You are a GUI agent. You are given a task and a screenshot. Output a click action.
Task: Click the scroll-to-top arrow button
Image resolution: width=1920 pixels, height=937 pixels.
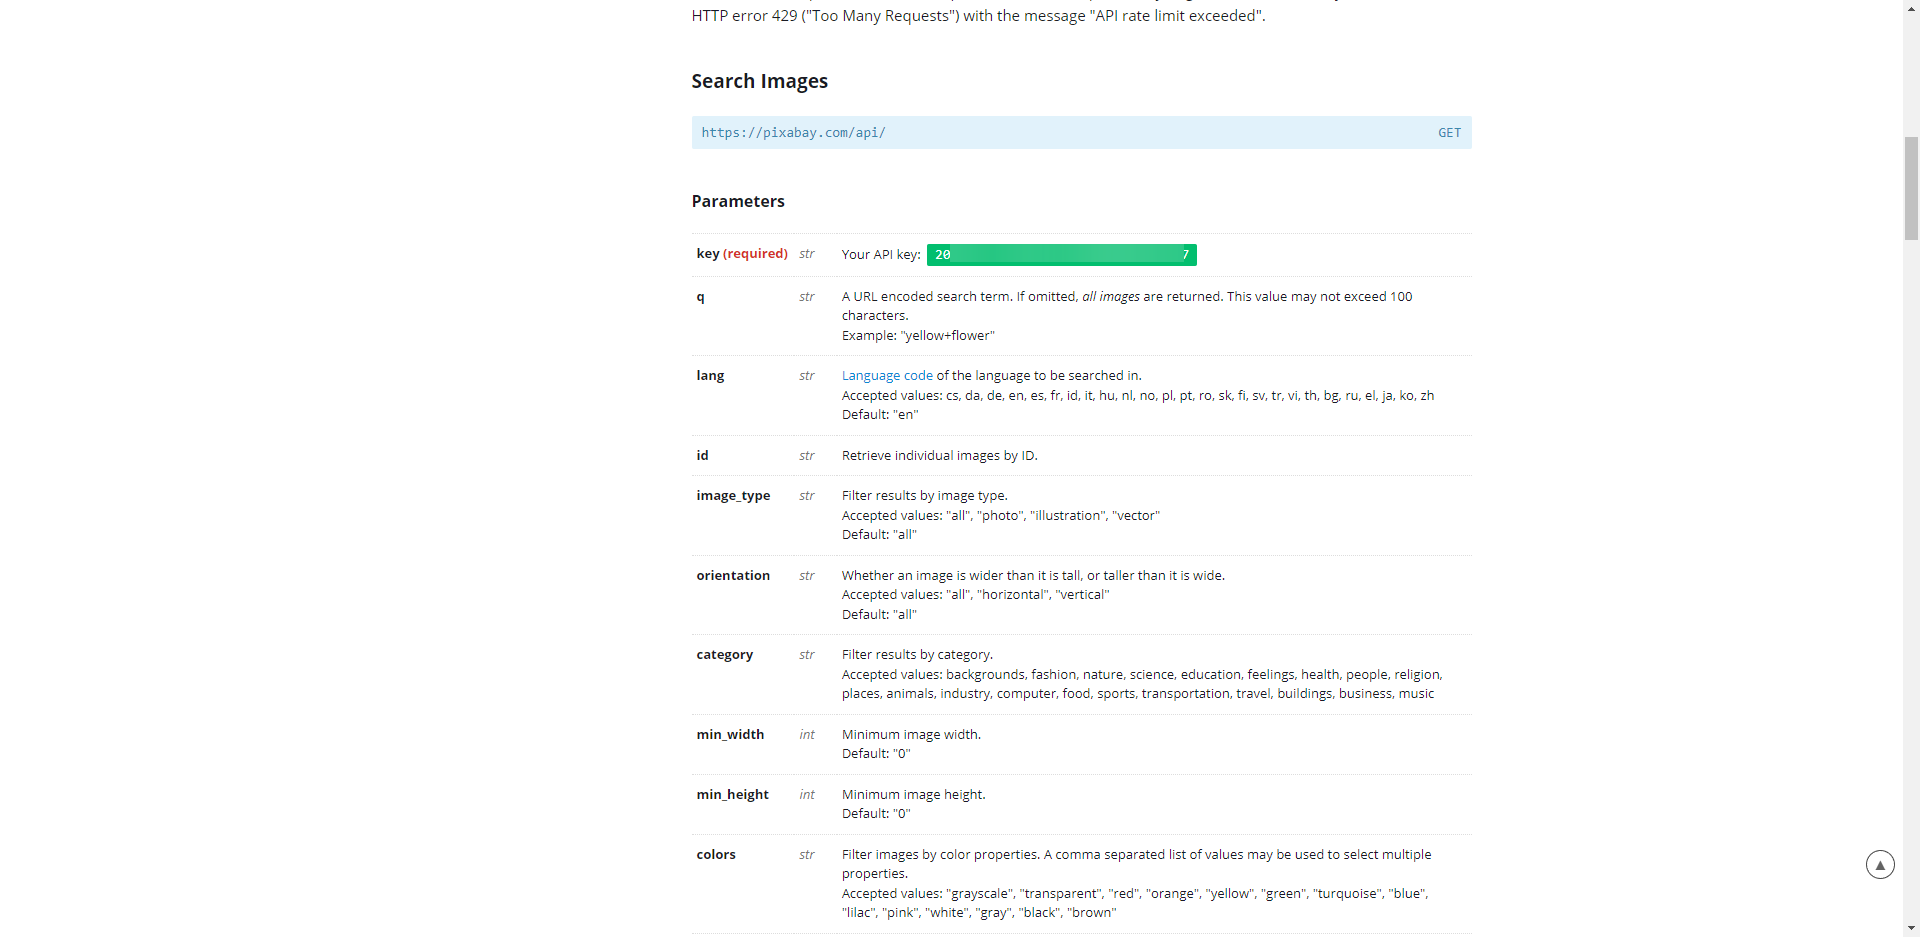1880,864
